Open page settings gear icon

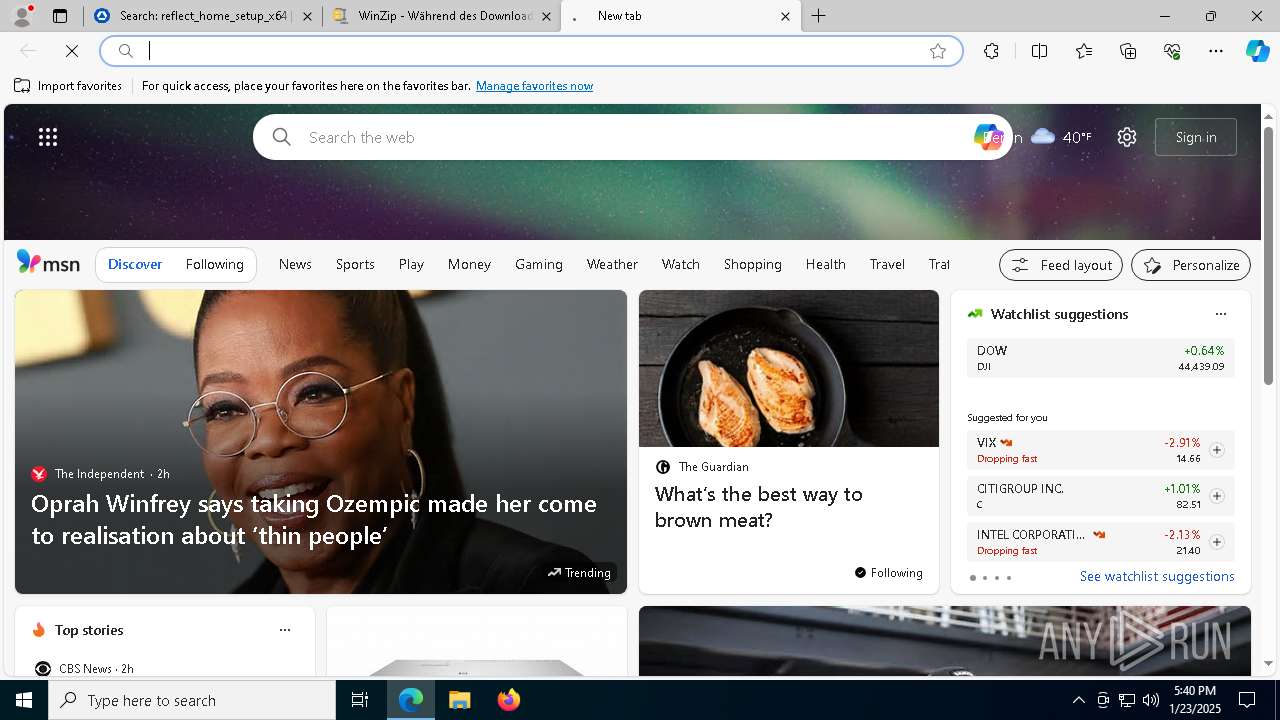[x=1127, y=137]
